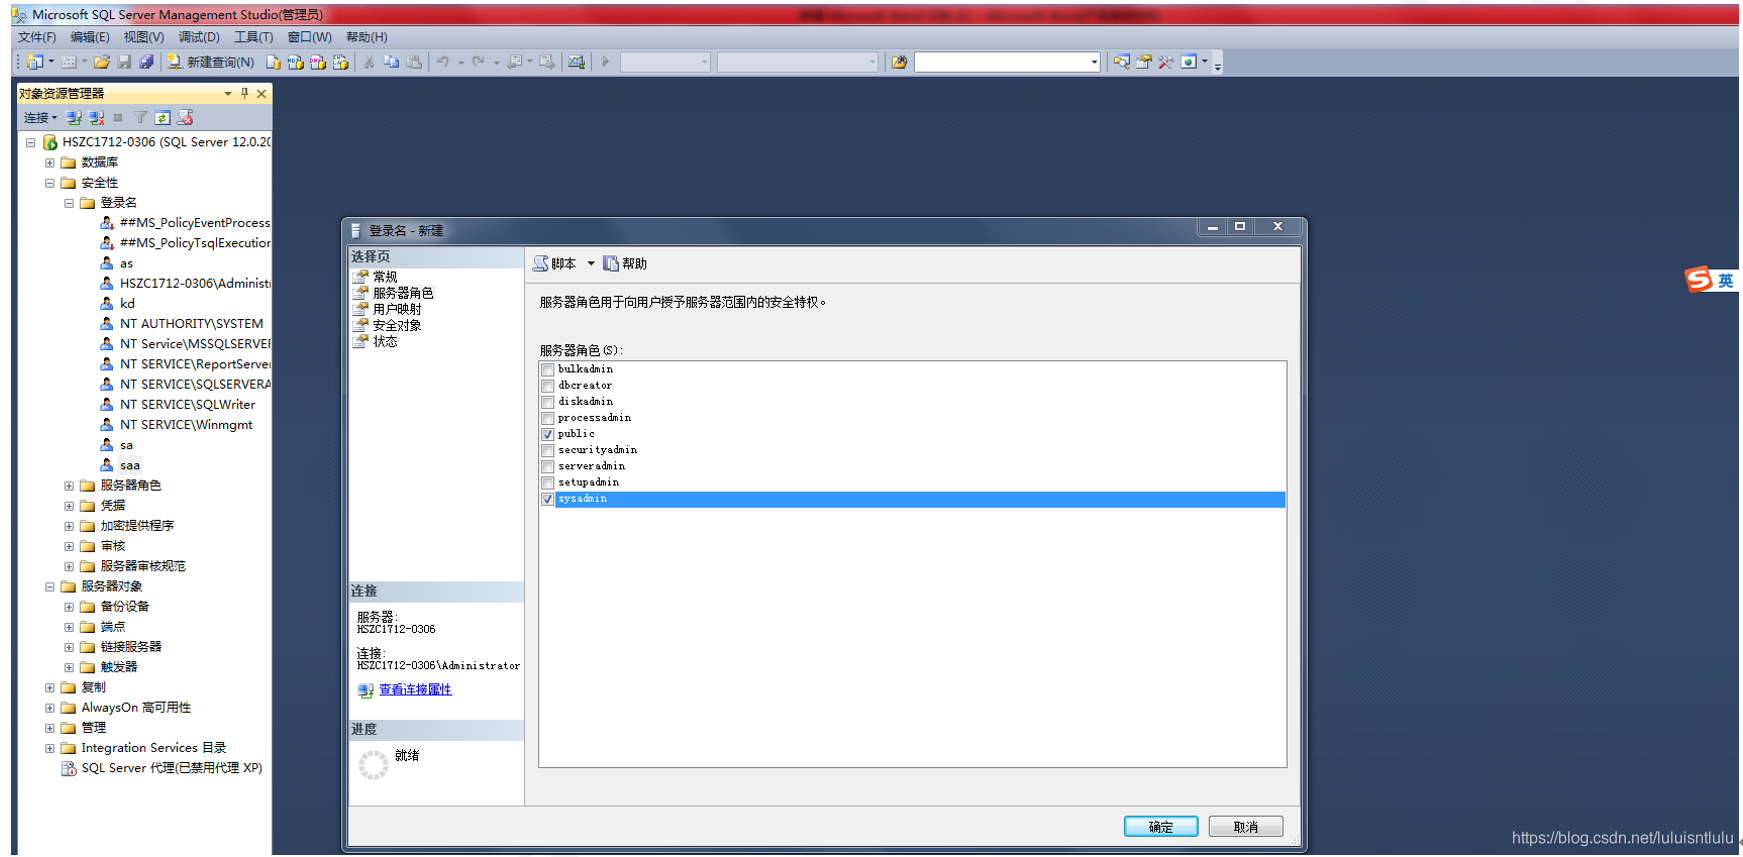Check the processadmin server role
The width and height of the screenshot is (1743, 857).
point(548,418)
